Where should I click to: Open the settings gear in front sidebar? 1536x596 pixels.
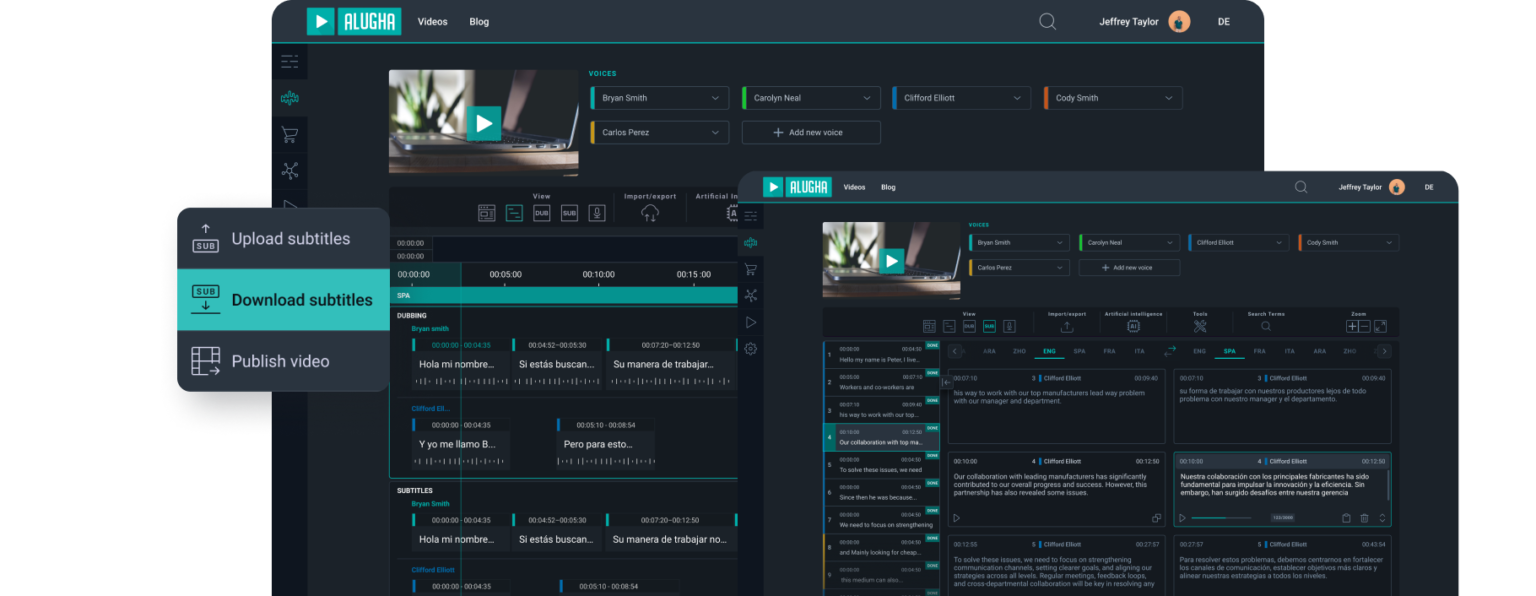coord(750,349)
